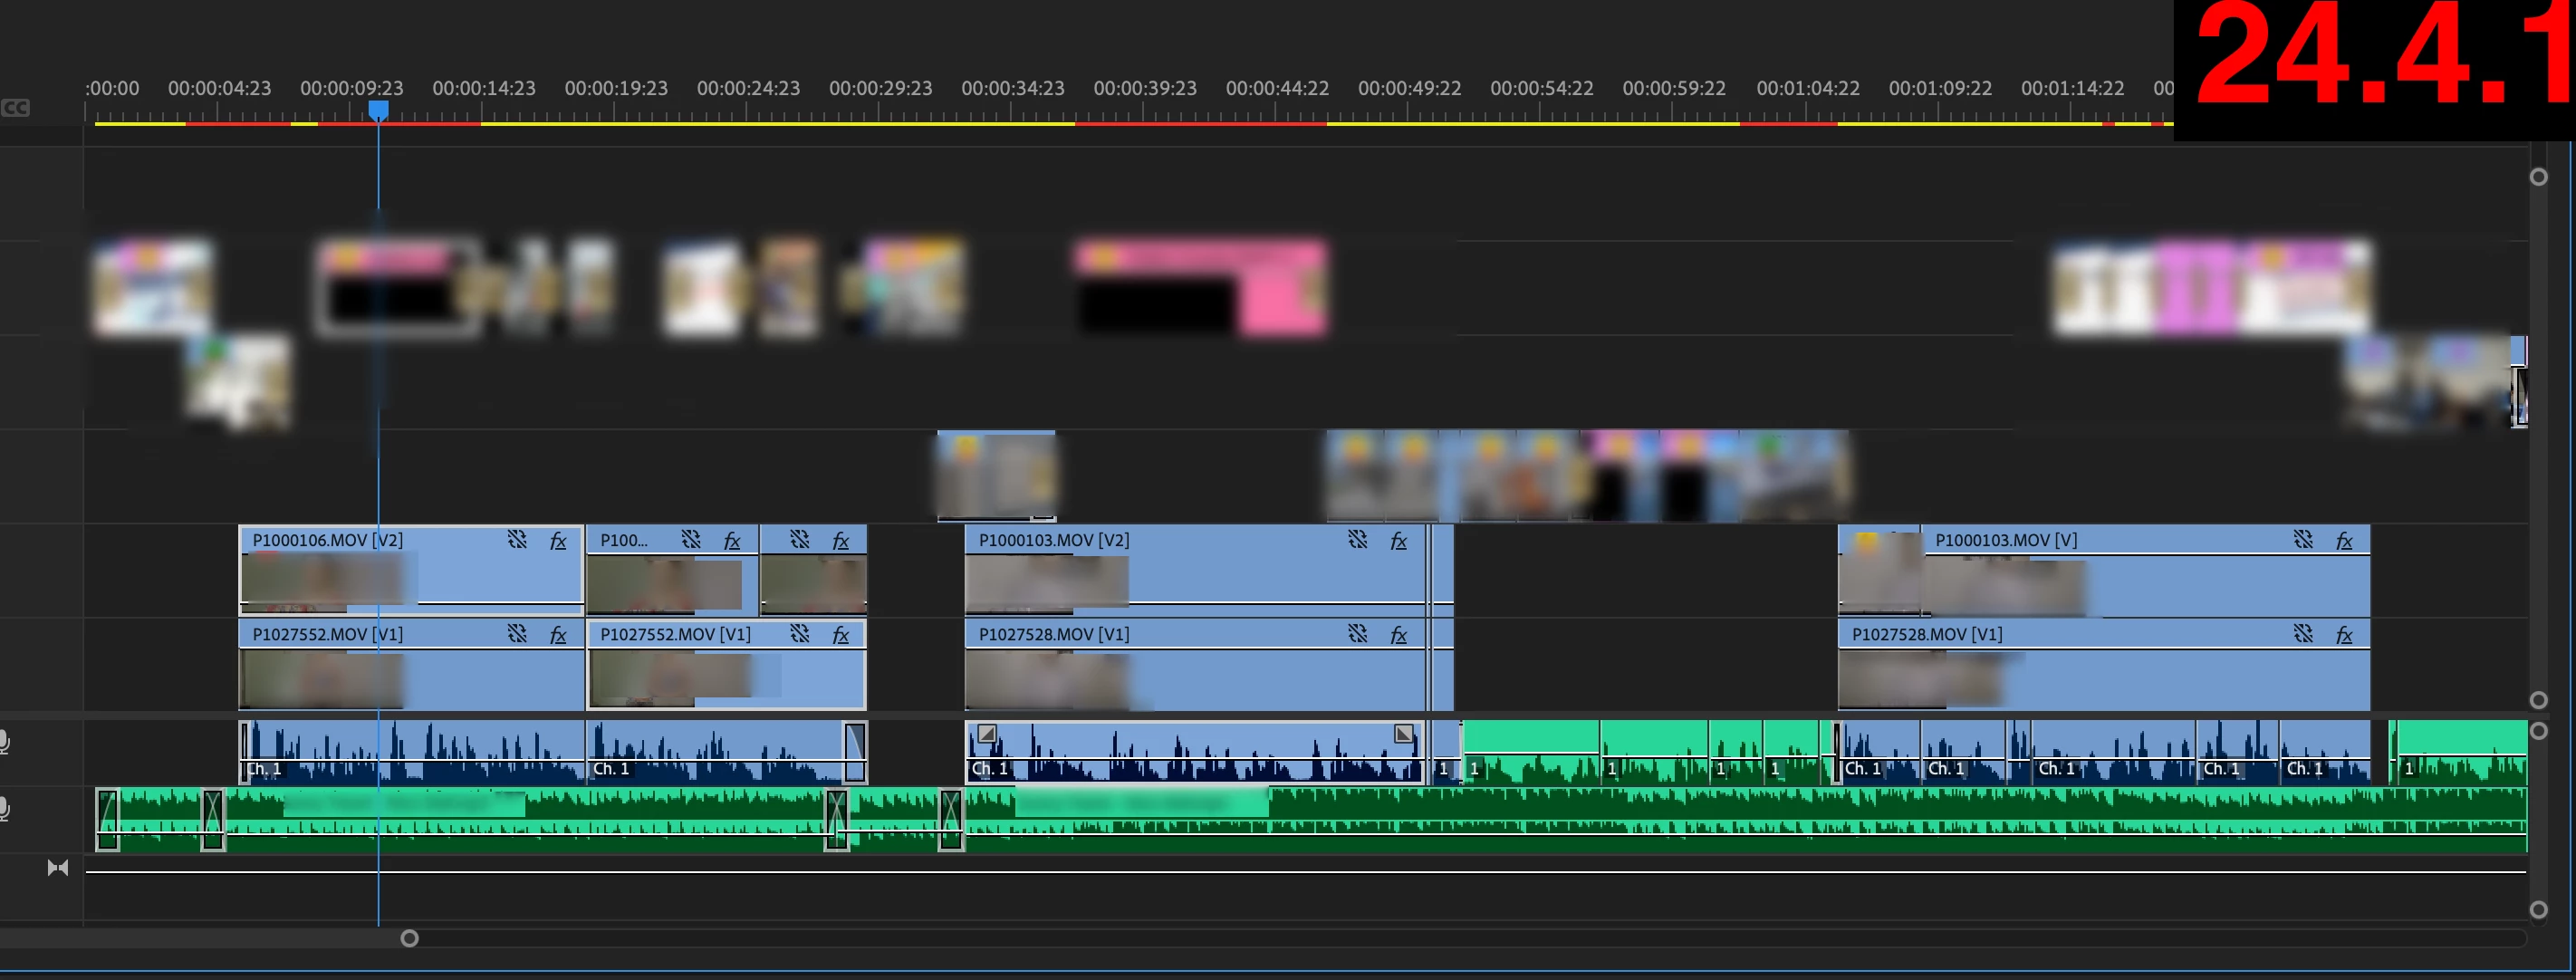
Task: Click the time remapping icon on P1000103.MOV [V2] clip
Action: (x=1357, y=540)
